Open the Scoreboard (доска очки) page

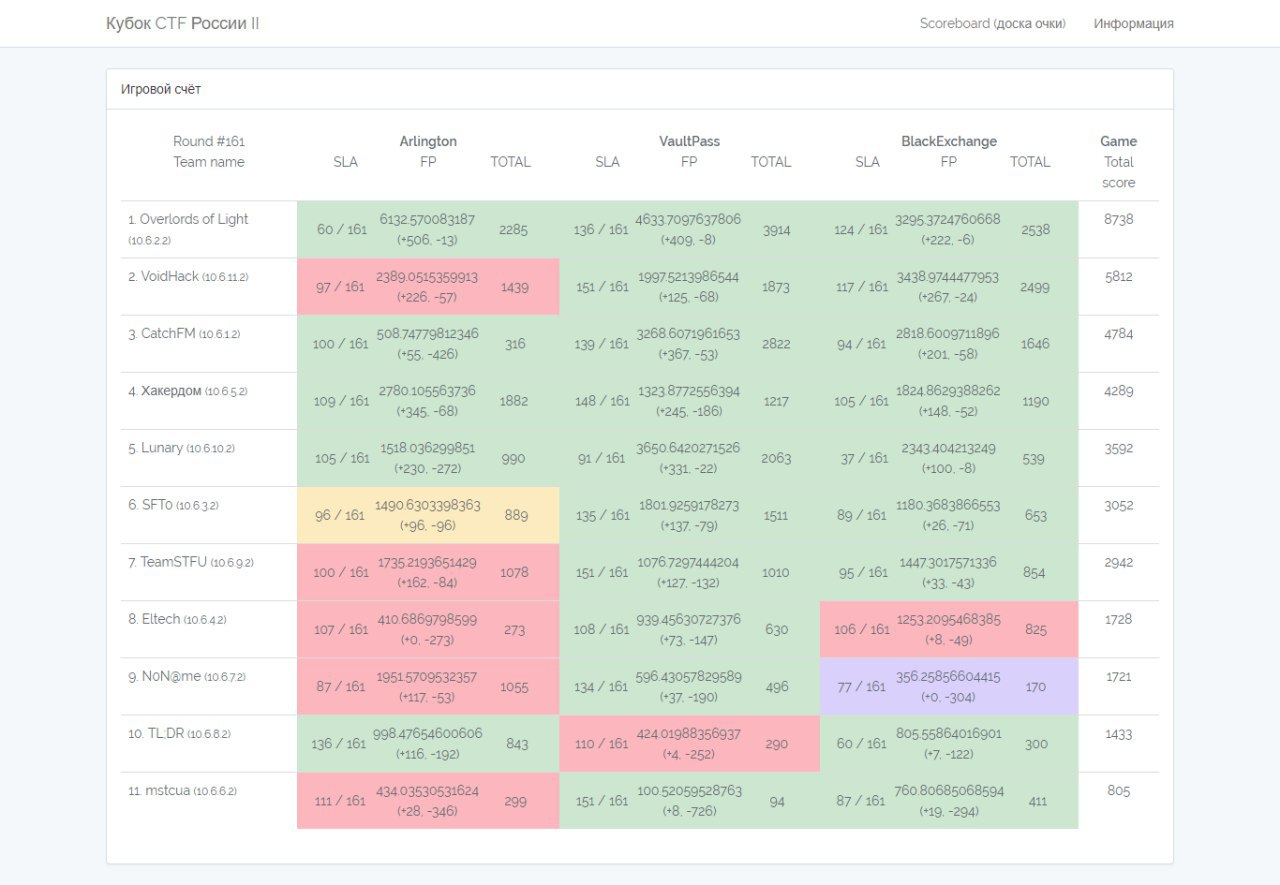pos(993,23)
